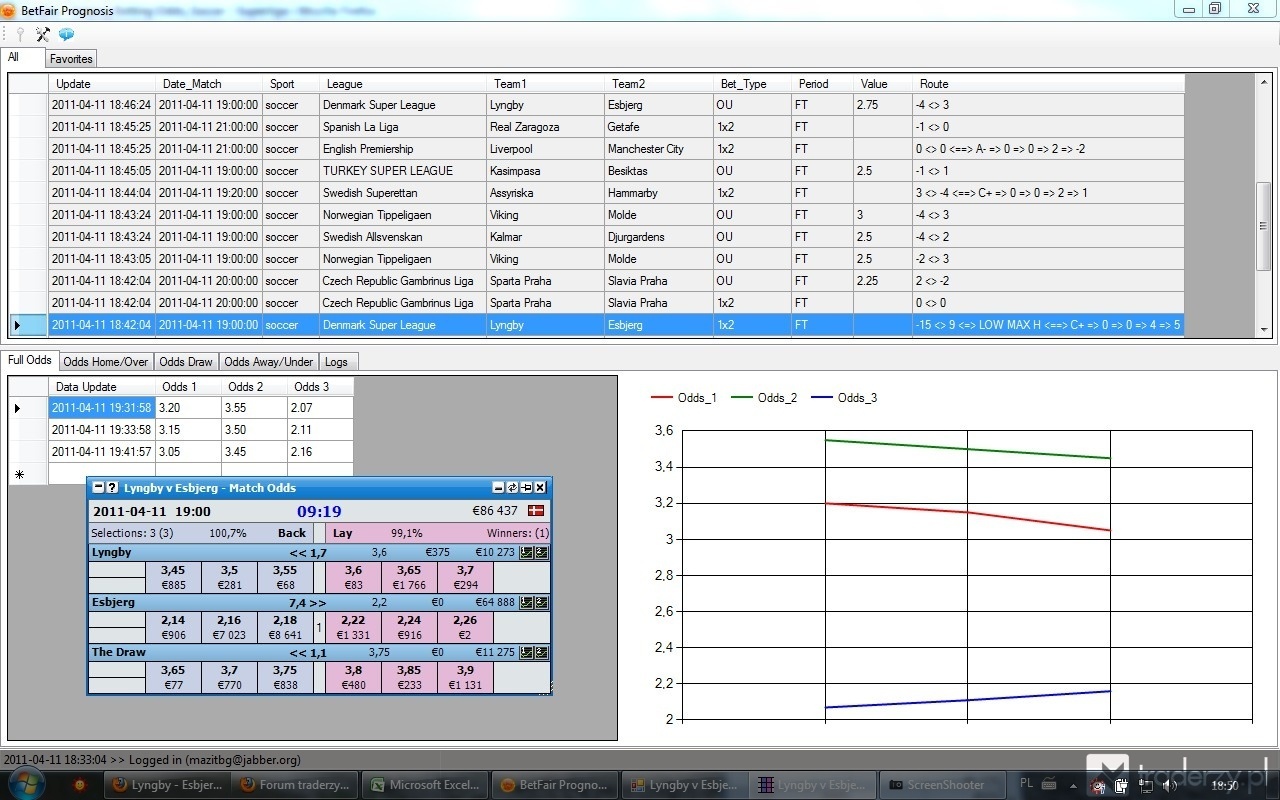Click the volume icon in system tray
The image size is (1280, 800).
1169,786
